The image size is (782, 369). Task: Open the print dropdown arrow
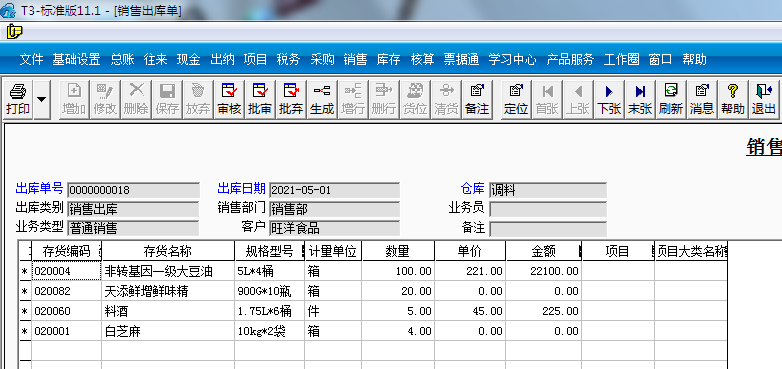pos(41,99)
